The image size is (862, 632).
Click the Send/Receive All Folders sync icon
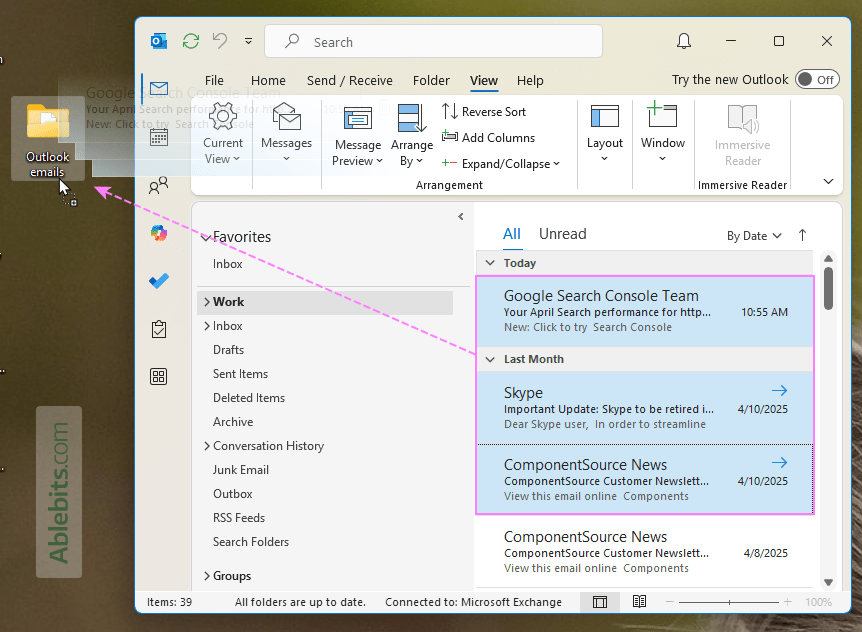point(191,41)
